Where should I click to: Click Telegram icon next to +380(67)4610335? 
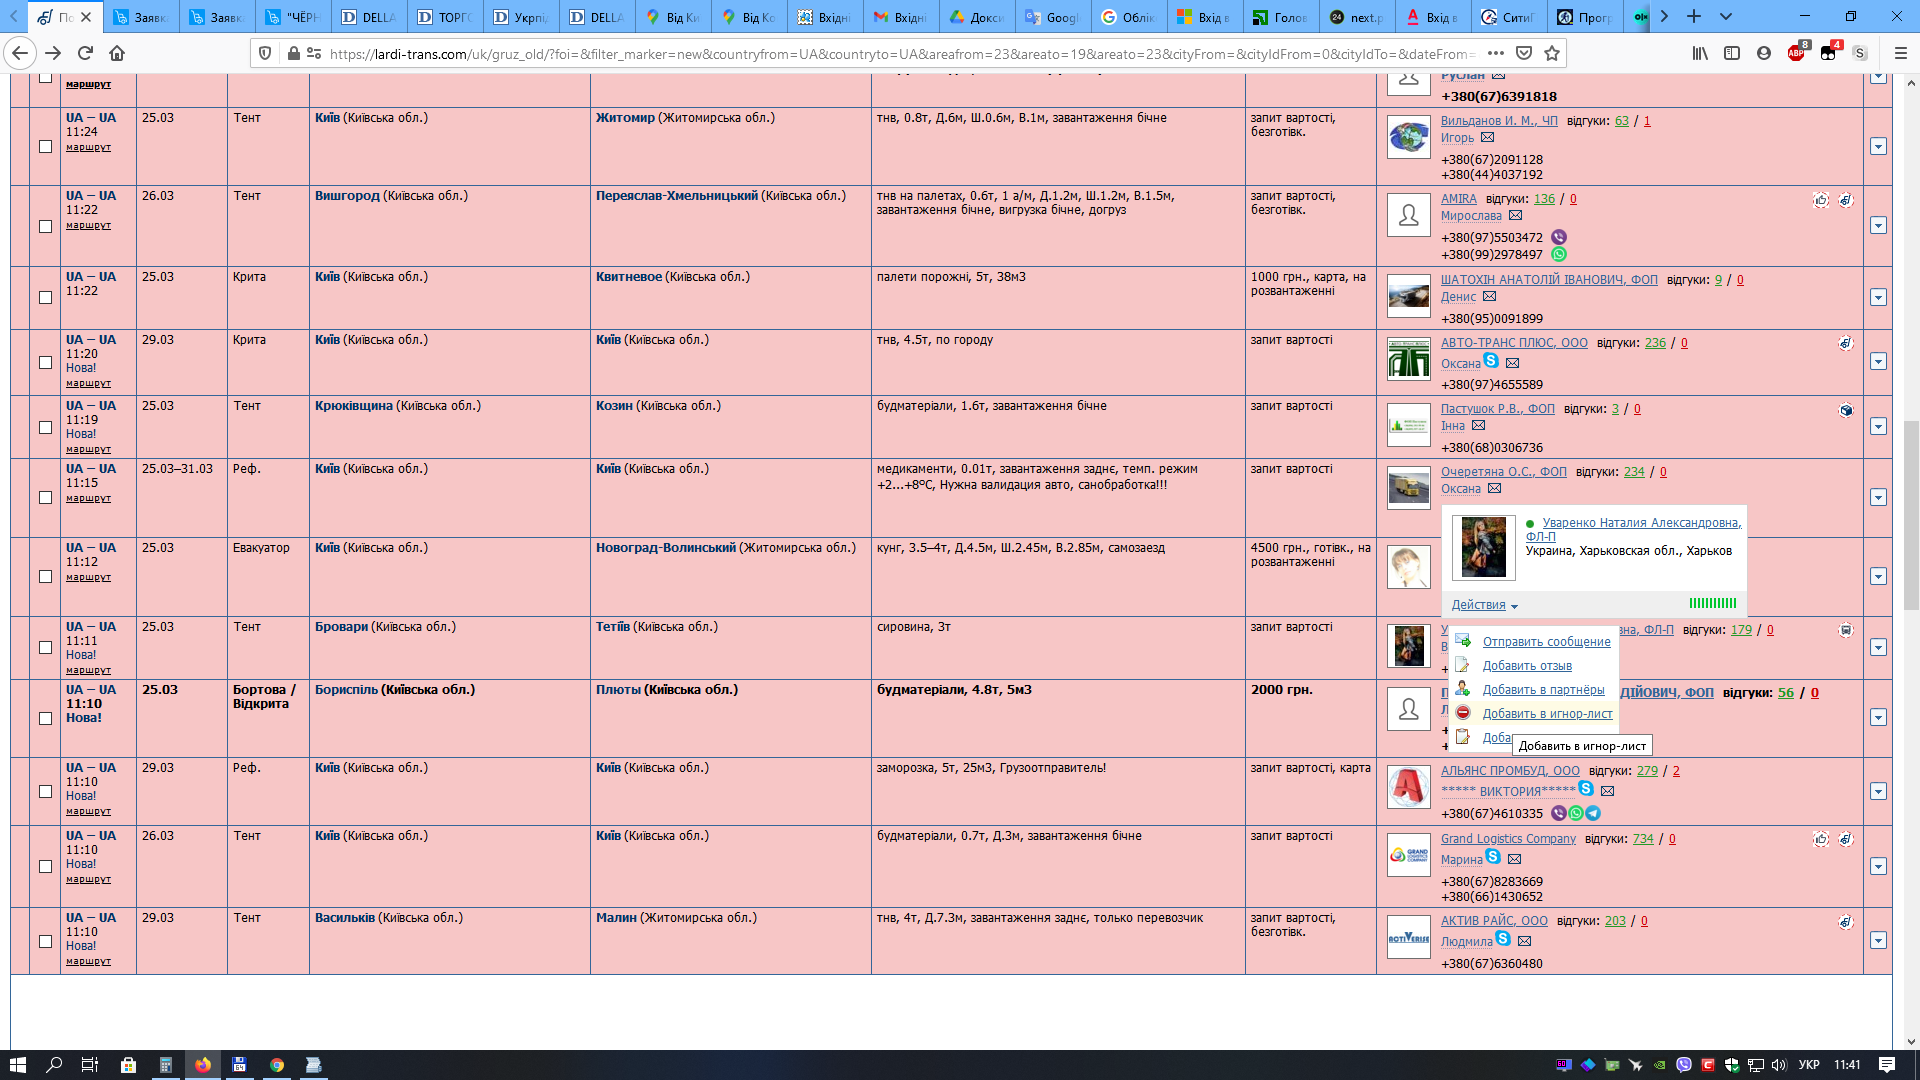[x=1593, y=813]
